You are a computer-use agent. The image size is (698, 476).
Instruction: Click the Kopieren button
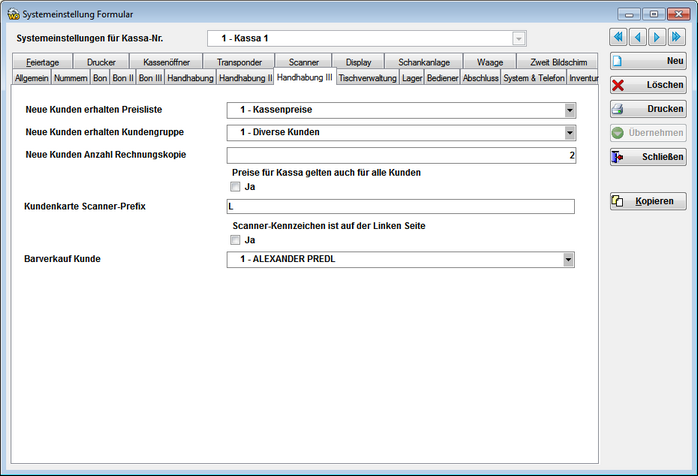(648, 201)
